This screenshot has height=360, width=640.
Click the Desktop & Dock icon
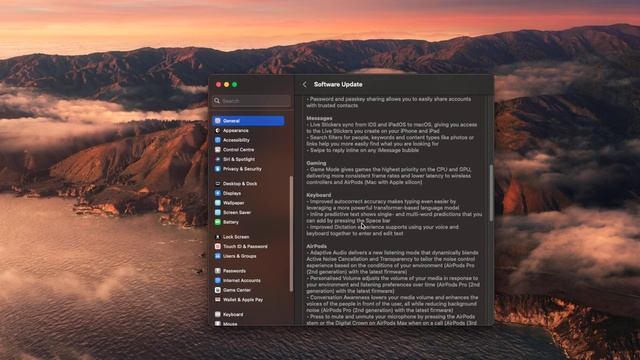point(218,184)
